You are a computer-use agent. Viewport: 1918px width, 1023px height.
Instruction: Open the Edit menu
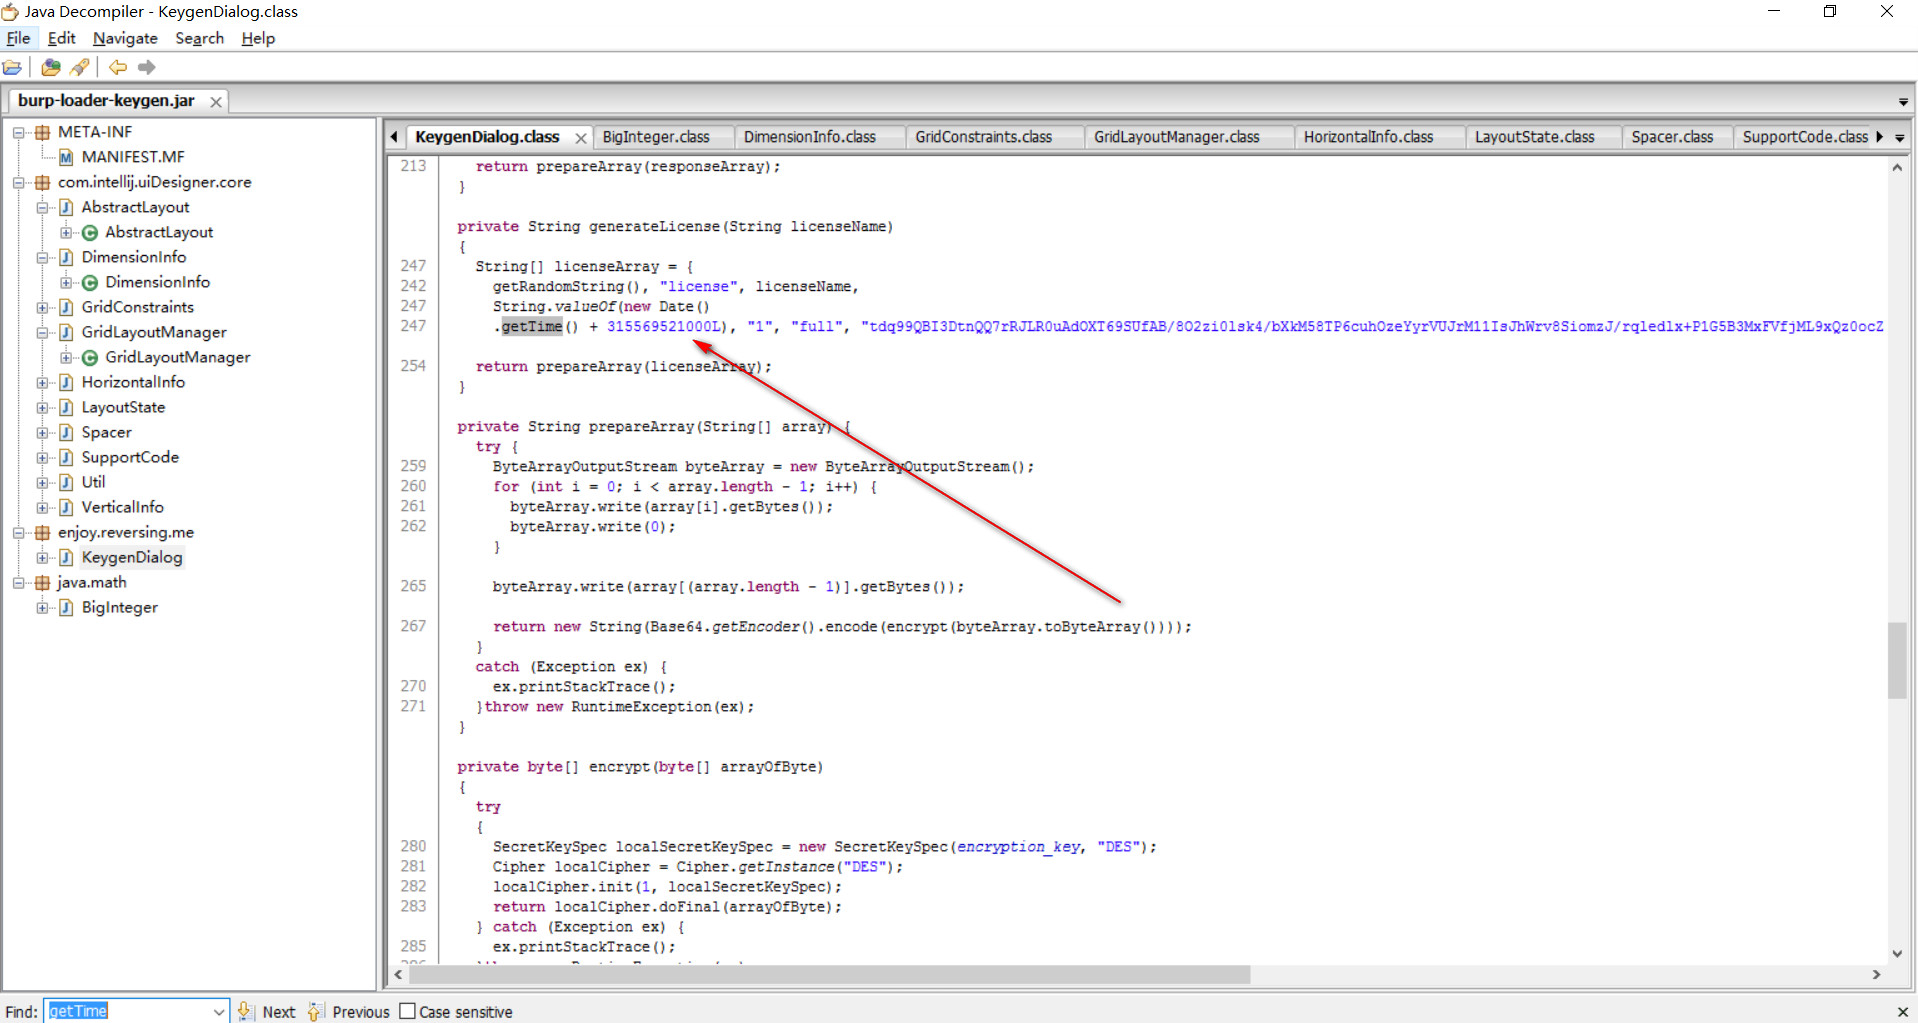[x=61, y=38]
